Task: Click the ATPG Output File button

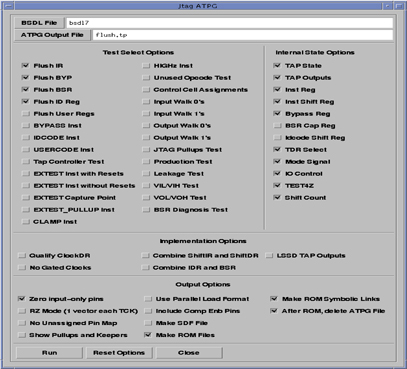Action: point(52,35)
